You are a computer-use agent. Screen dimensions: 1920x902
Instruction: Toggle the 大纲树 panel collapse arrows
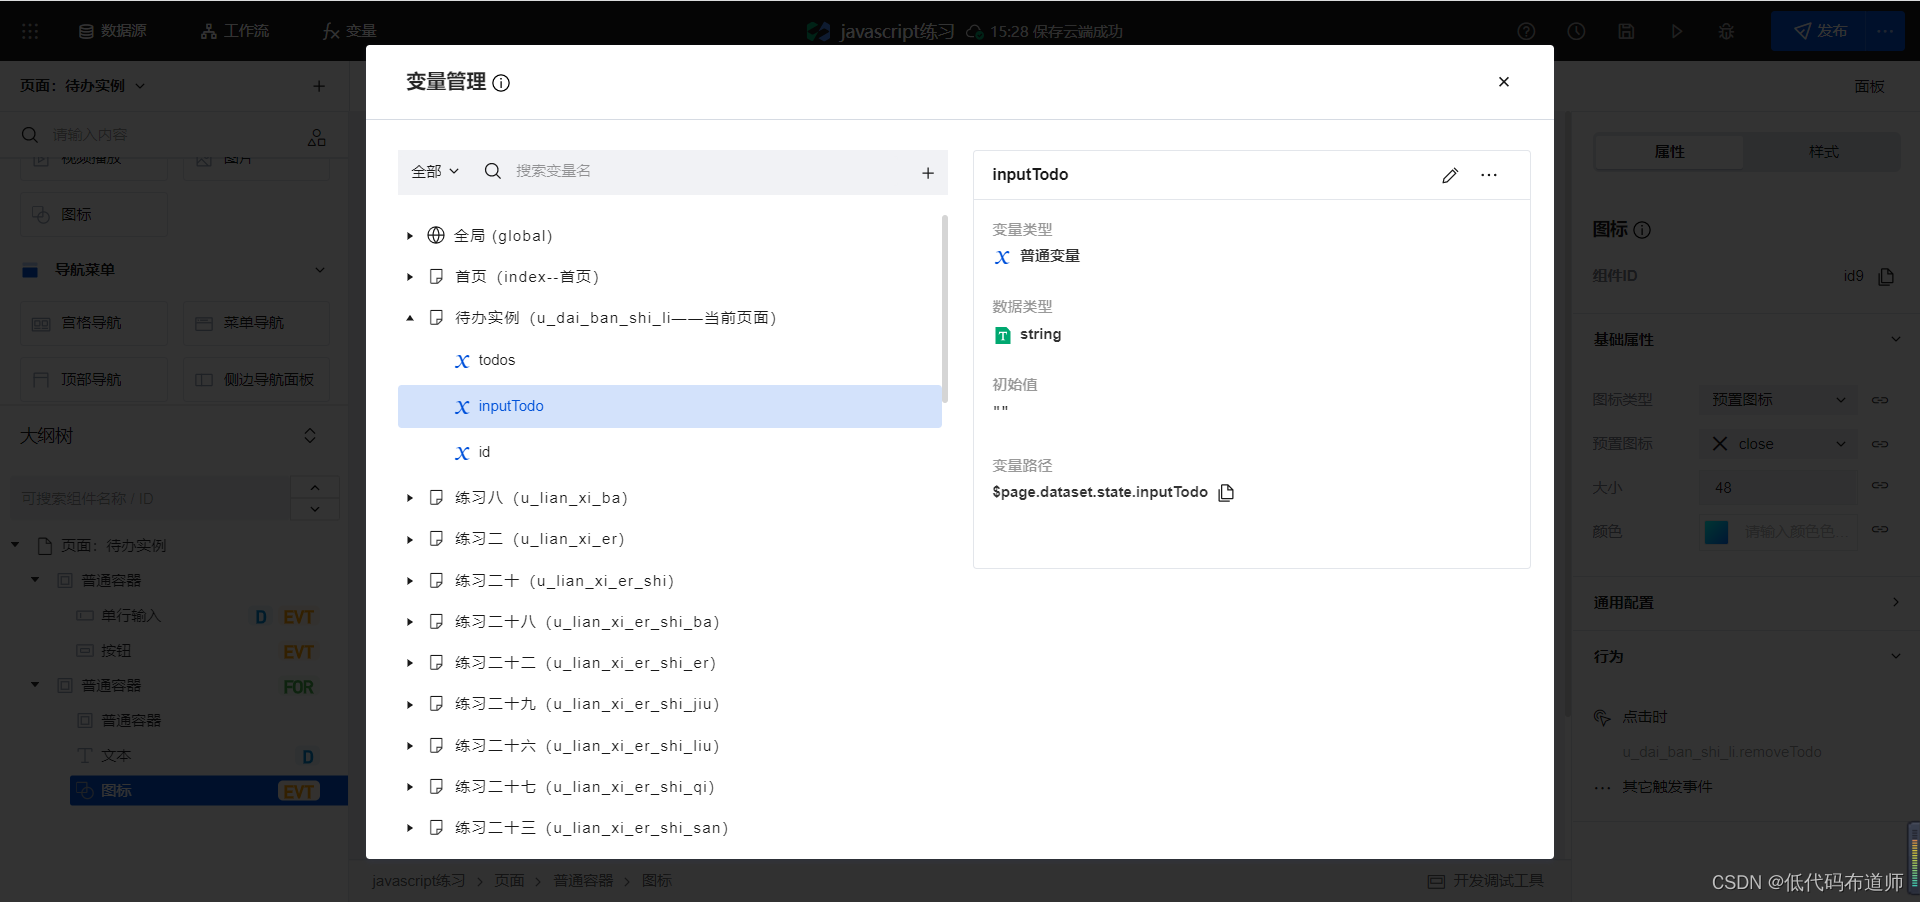click(310, 436)
